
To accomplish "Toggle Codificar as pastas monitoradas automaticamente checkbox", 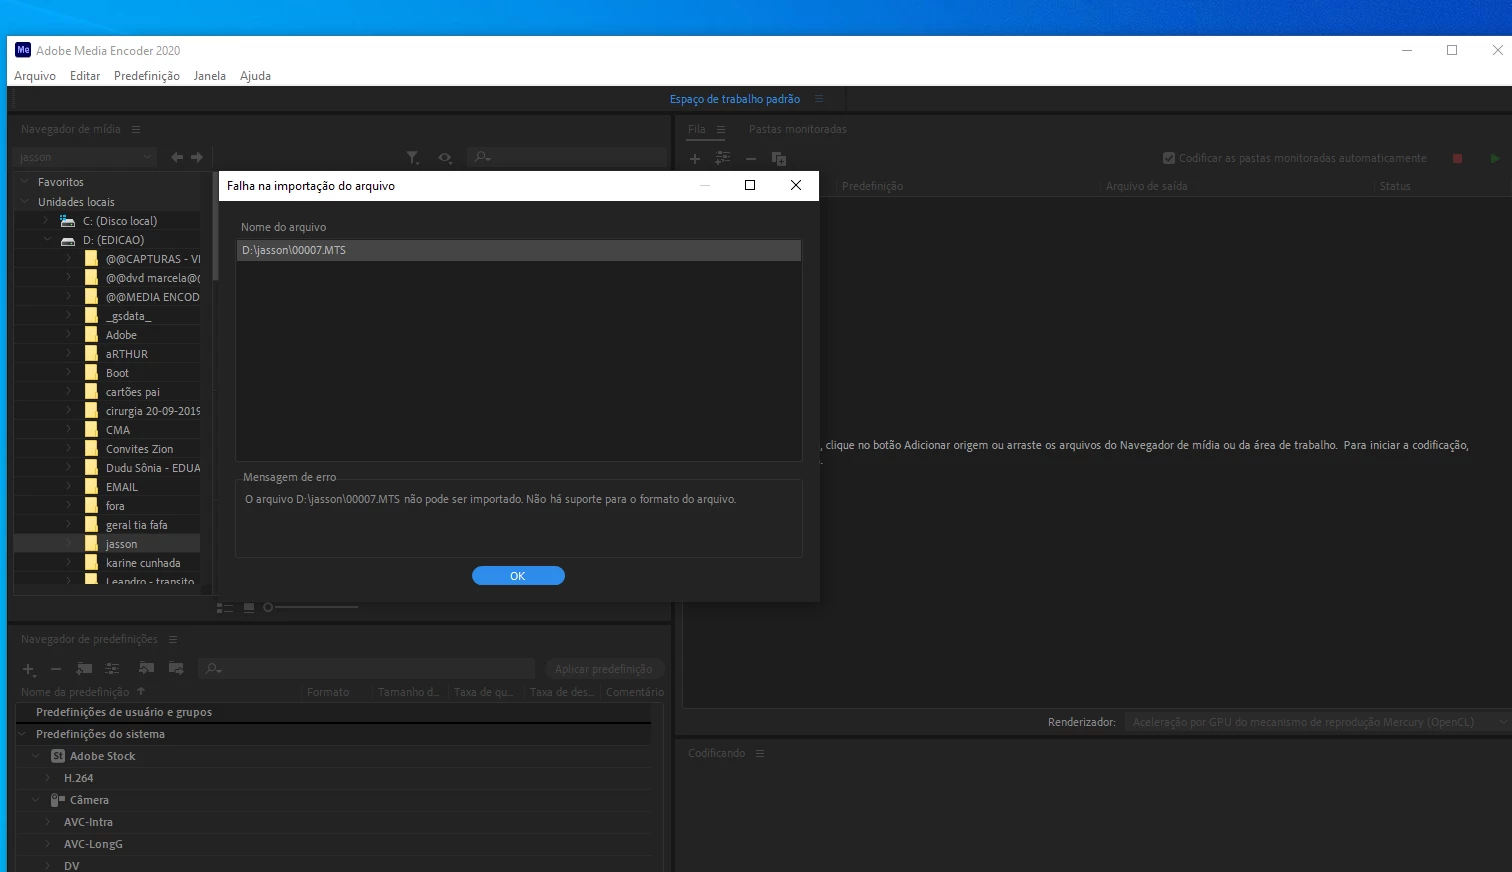I will (x=1169, y=158).
